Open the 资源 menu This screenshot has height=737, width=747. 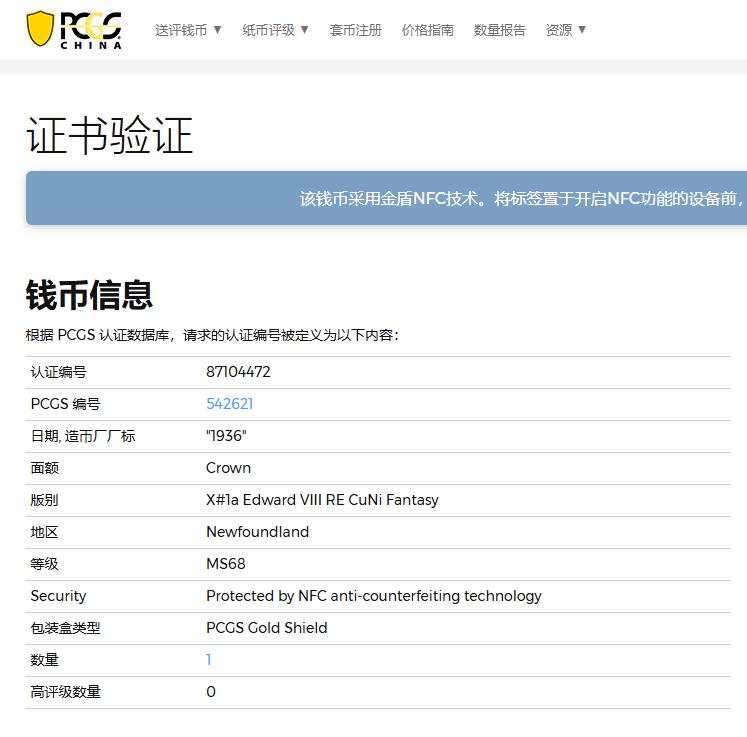click(x=559, y=30)
